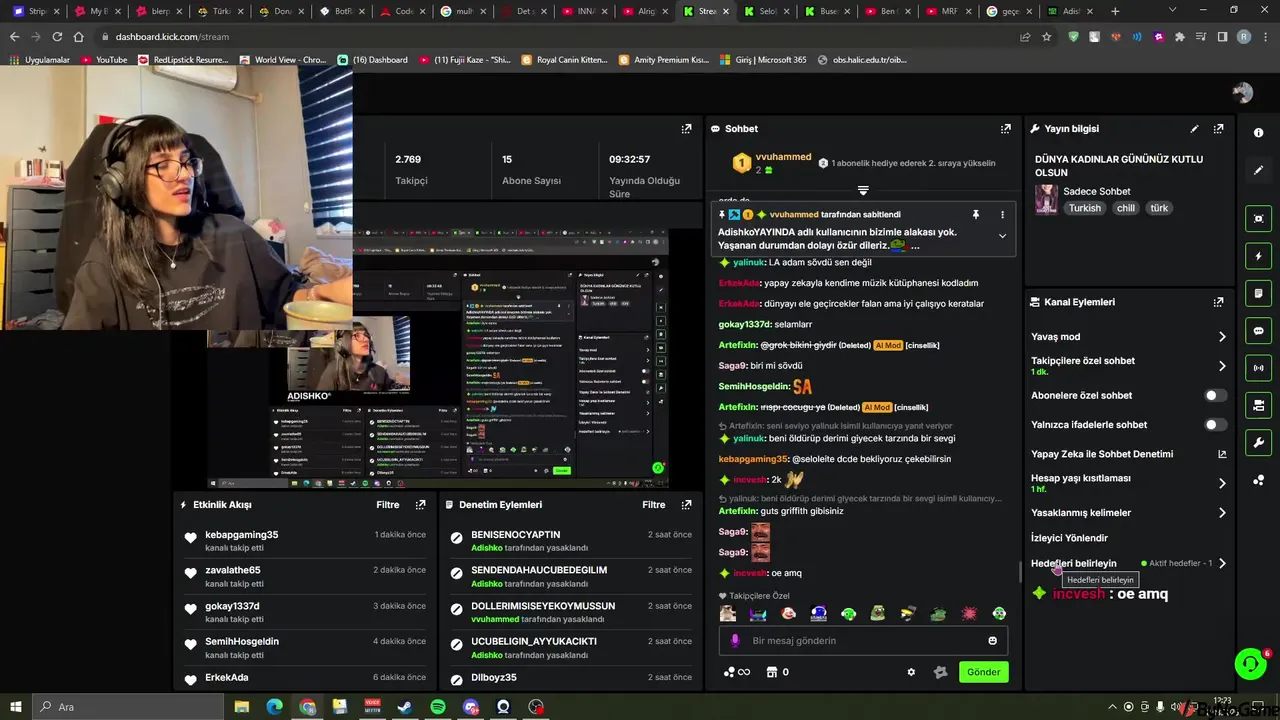The height and width of the screenshot is (720, 1280).
Task: Click the türk stream tag
Action: [1159, 208]
